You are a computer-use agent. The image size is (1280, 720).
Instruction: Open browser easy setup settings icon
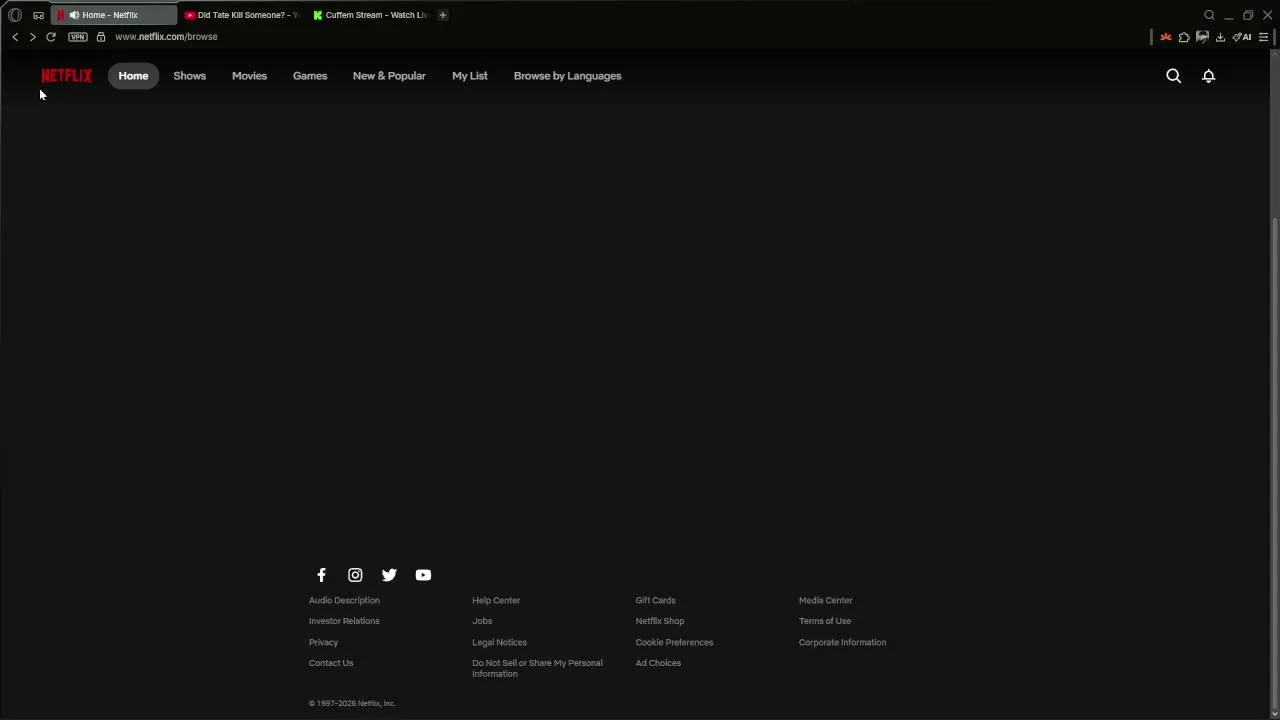coord(1263,37)
